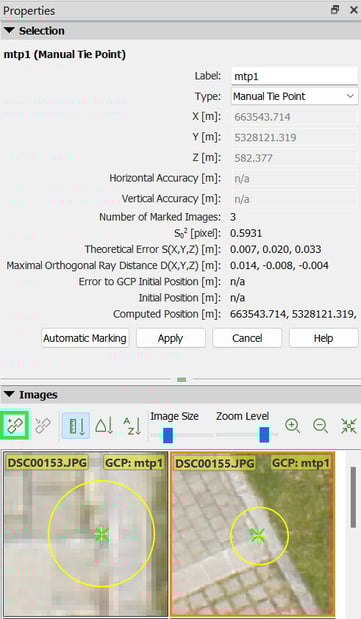Click the Label input field containing mtp1
The height and width of the screenshot is (619, 361).
click(x=295, y=76)
